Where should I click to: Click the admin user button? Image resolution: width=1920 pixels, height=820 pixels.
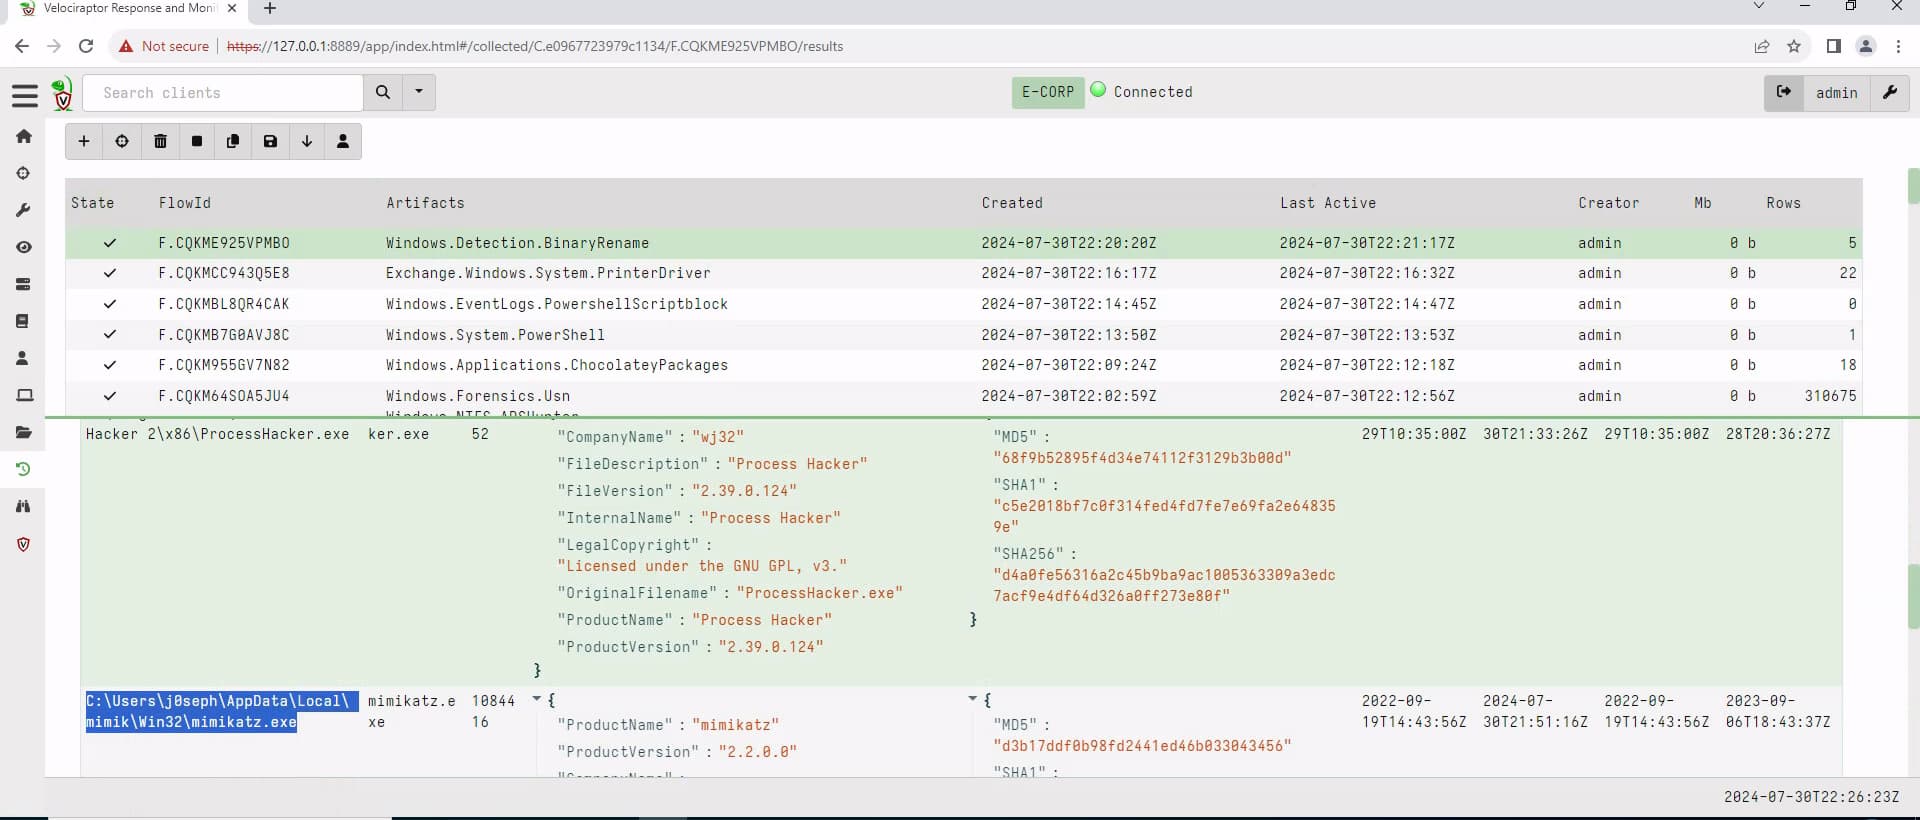1836,92
